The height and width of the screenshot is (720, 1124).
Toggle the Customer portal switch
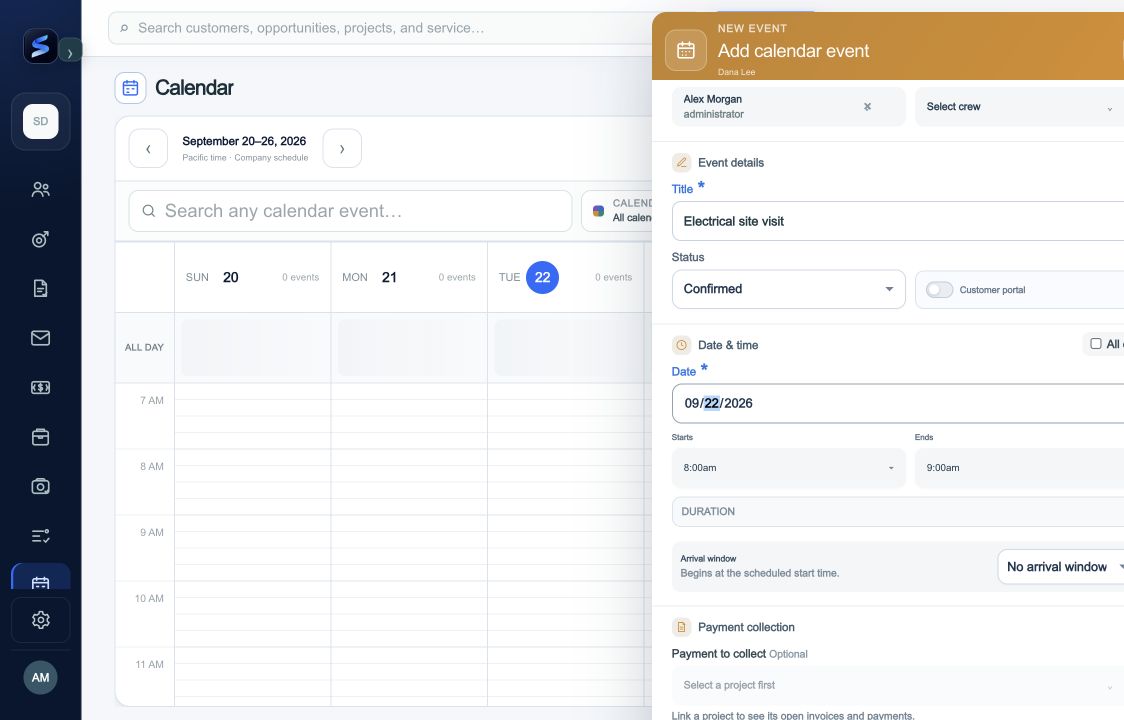click(939, 290)
